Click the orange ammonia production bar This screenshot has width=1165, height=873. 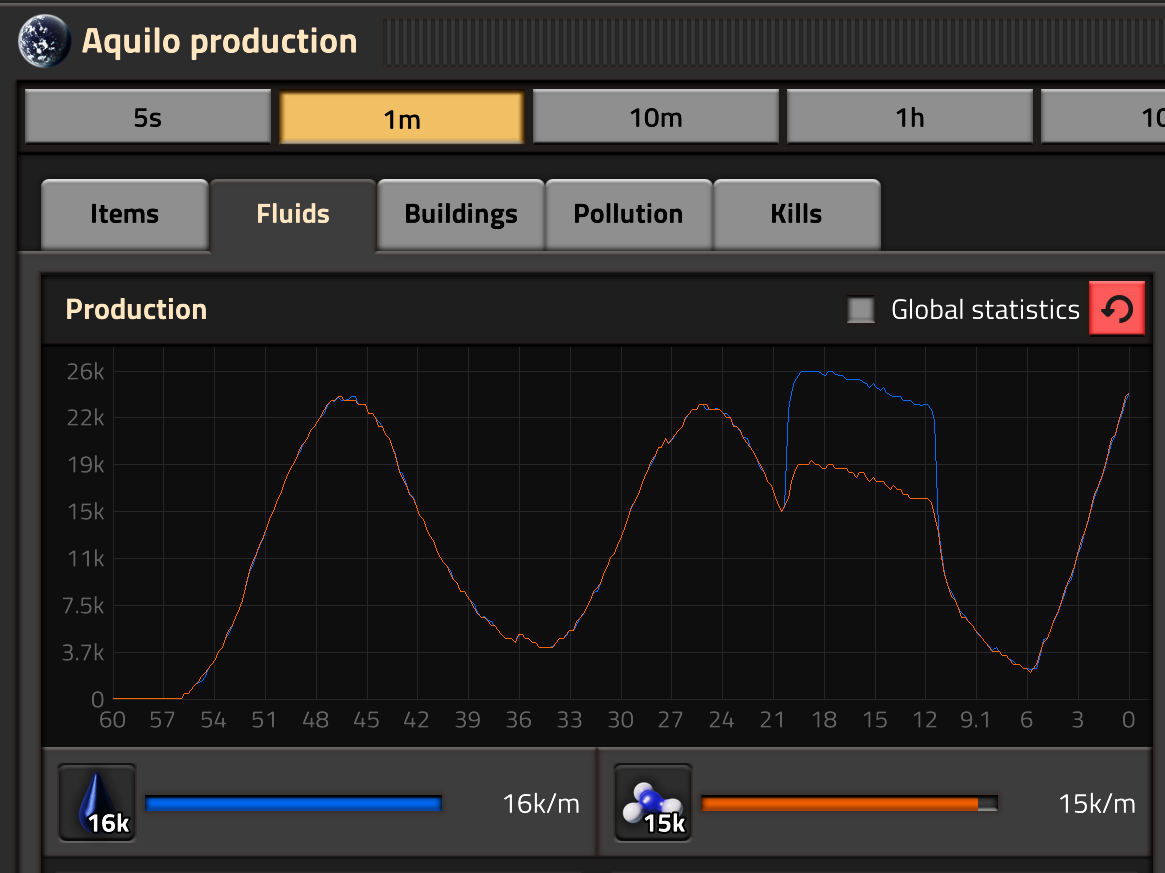pos(849,803)
